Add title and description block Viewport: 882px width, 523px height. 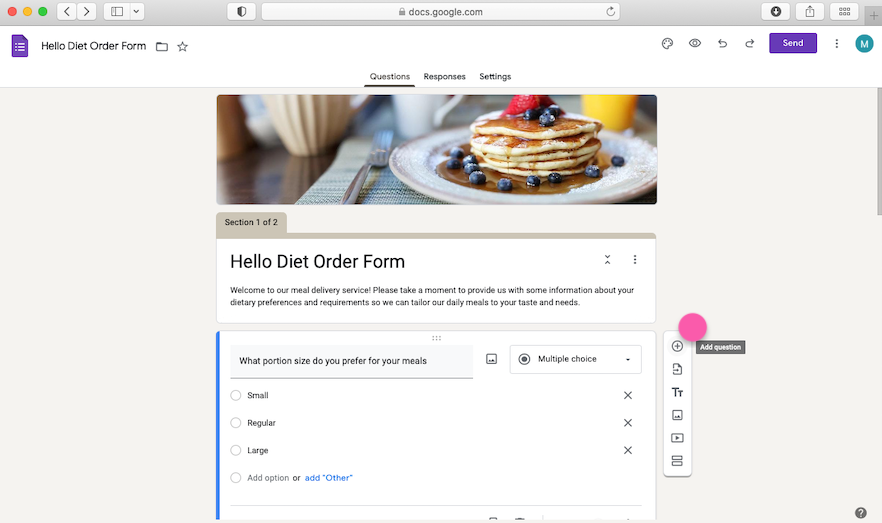click(677, 393)
